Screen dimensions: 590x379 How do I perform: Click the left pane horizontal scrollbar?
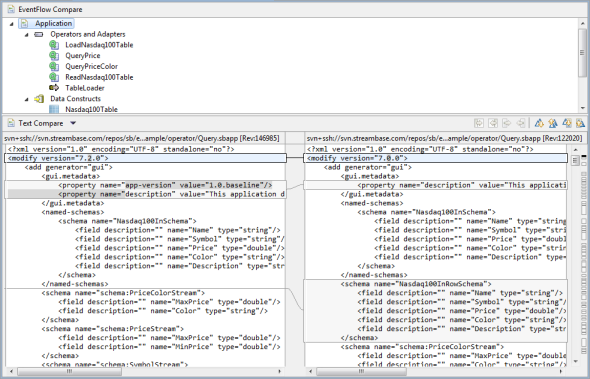point(145,371)
